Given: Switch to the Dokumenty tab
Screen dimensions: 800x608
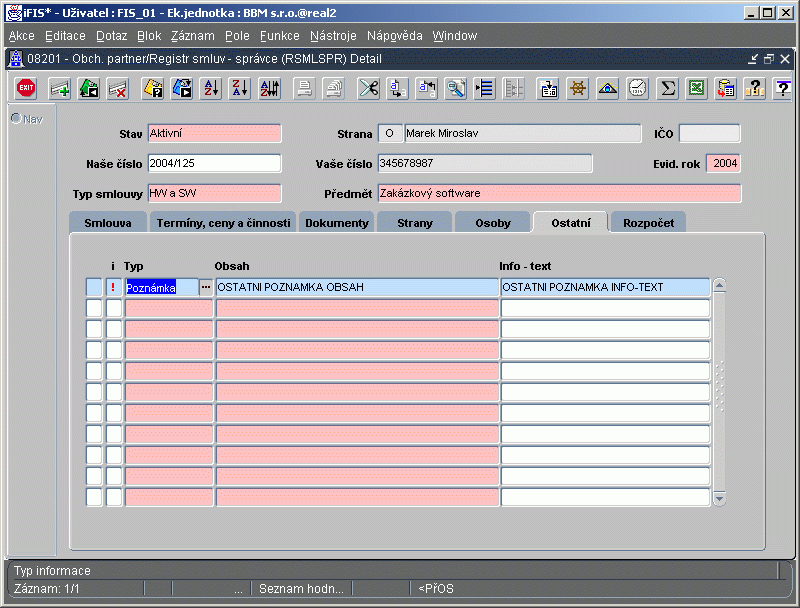Looking at the screenshot, I should click(x=337, y=223).
